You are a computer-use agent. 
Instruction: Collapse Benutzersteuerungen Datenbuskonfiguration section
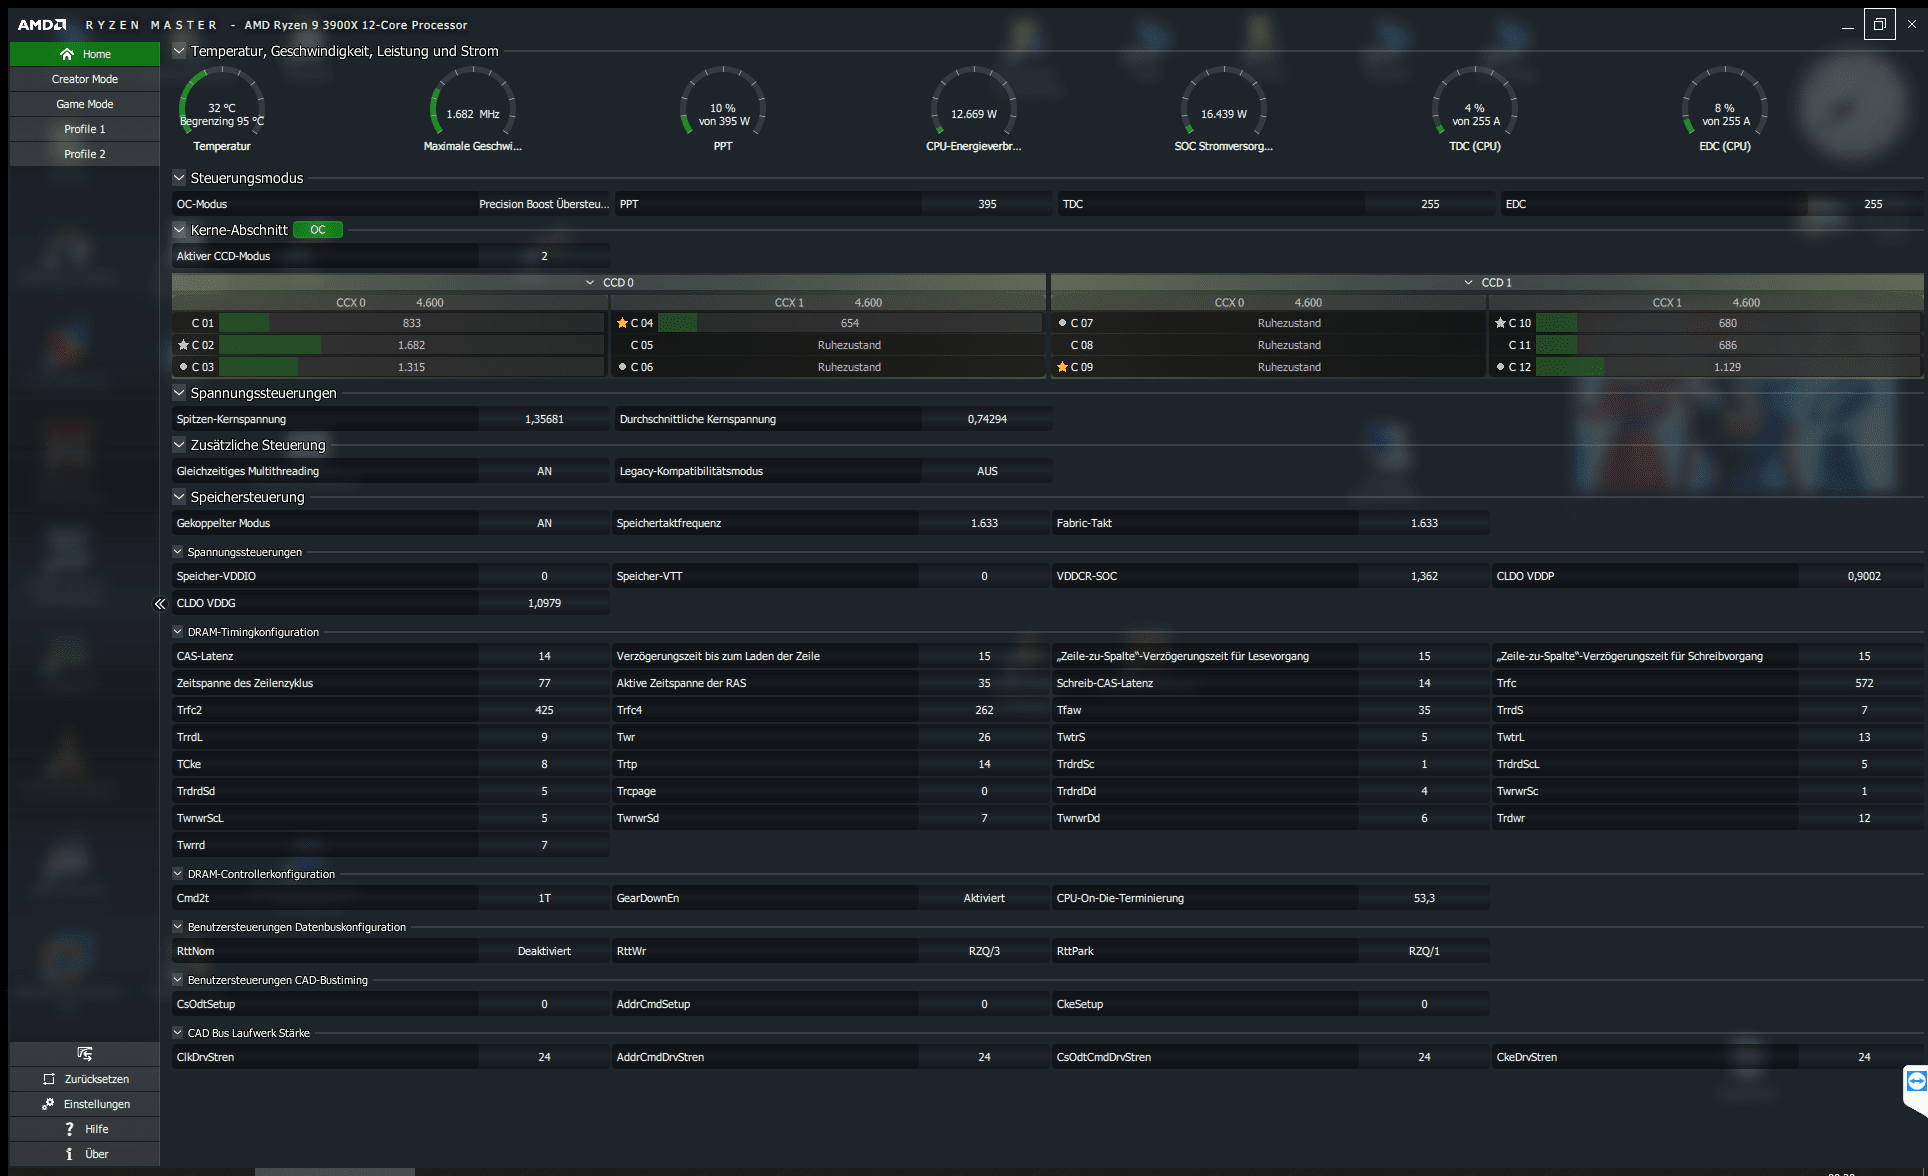[178, 927]
